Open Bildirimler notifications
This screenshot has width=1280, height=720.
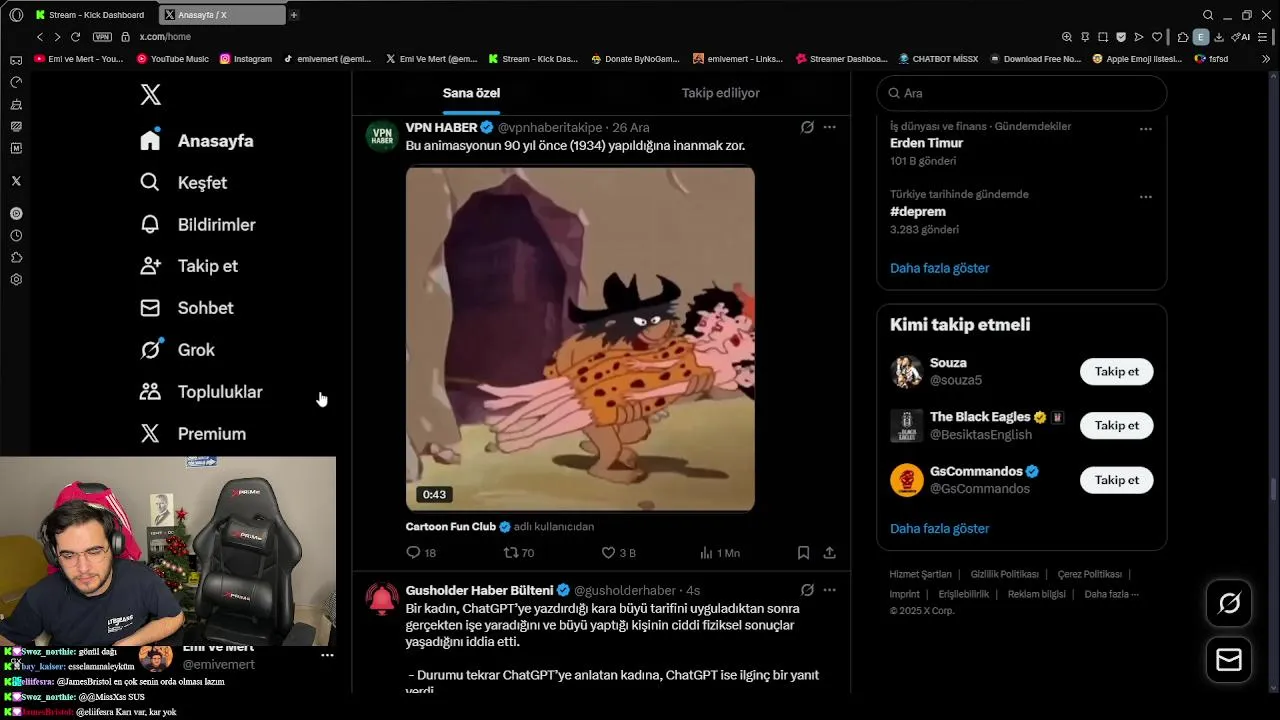(198, 225)
